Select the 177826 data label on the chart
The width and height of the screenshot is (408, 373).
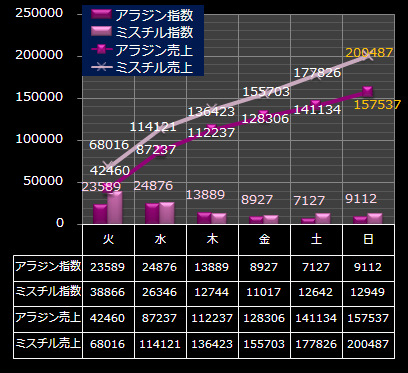tap(317, 73)
